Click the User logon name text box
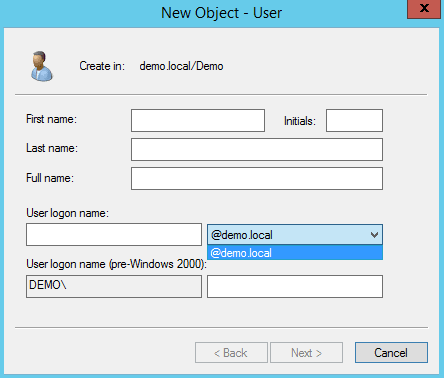 pyautogui.click(x=114, y=235)
